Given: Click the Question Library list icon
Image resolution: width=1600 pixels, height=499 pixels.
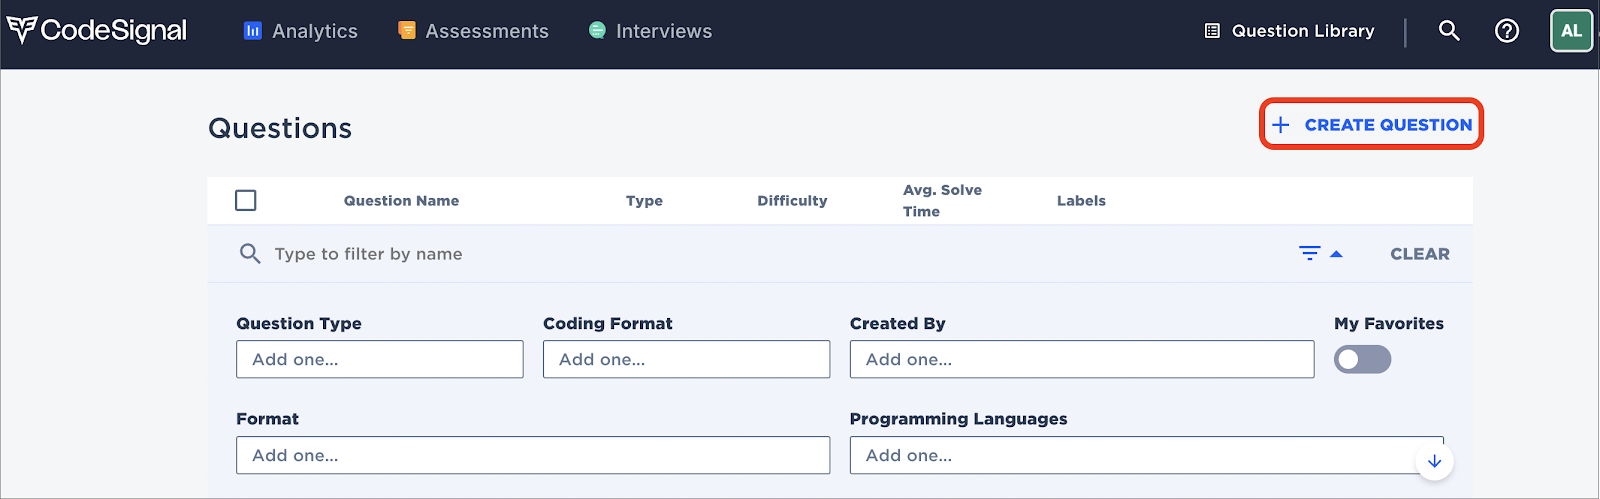Looking at the screenshot, I should 1212,31.
